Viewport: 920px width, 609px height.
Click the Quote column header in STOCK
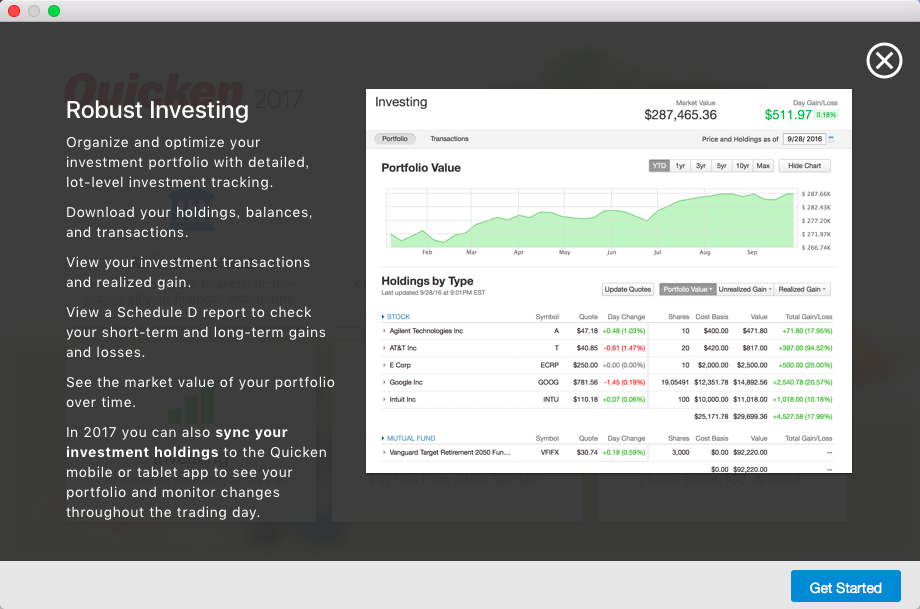[588, 317]
